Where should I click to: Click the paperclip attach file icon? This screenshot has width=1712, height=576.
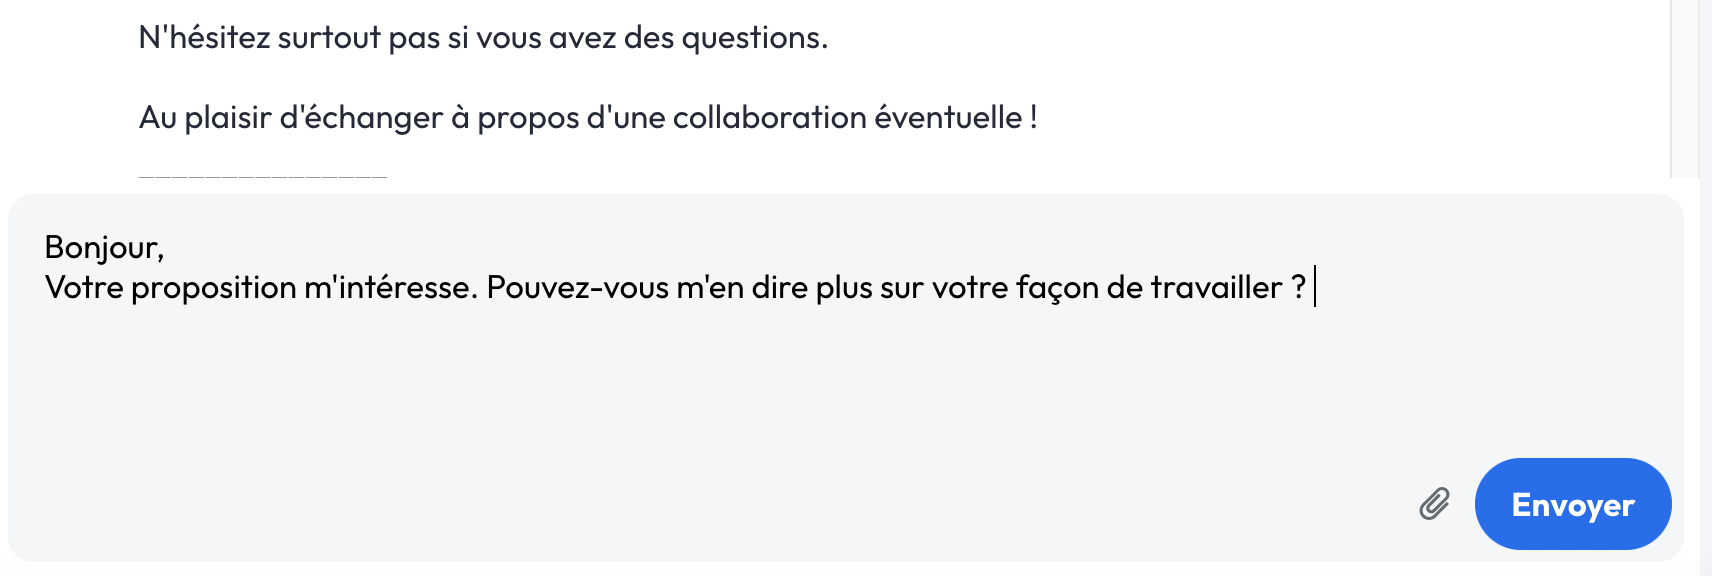pyautogui.click(x=1434, y=504)
